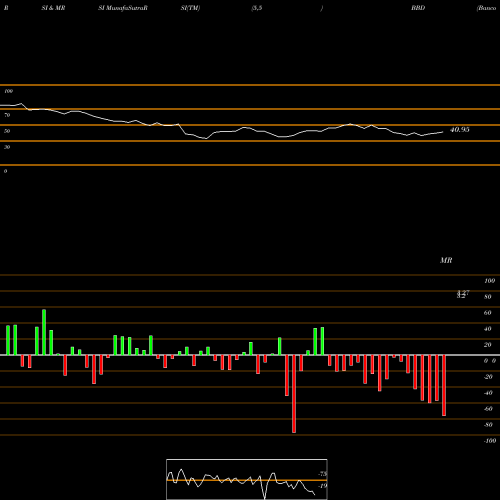This screenshot has width=500, height=500.
Task: Select the BBD ticker label in the header
Action: point(418,8)
